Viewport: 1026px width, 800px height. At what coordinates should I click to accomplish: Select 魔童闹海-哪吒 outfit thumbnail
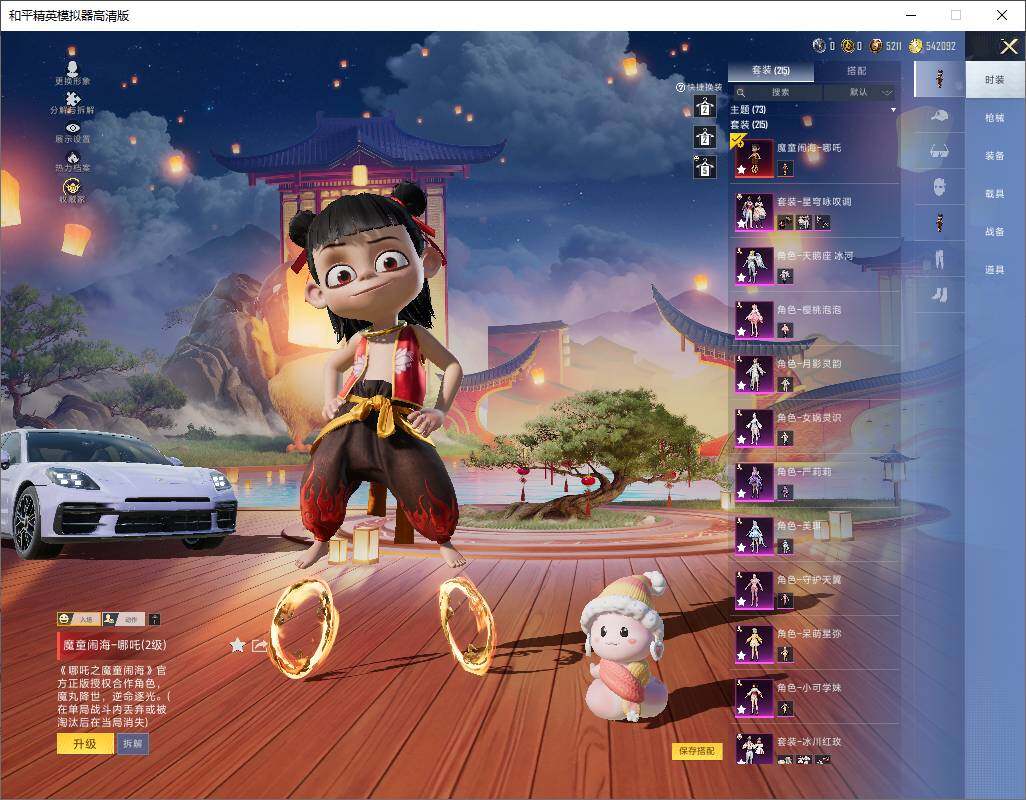coord(754,158)
